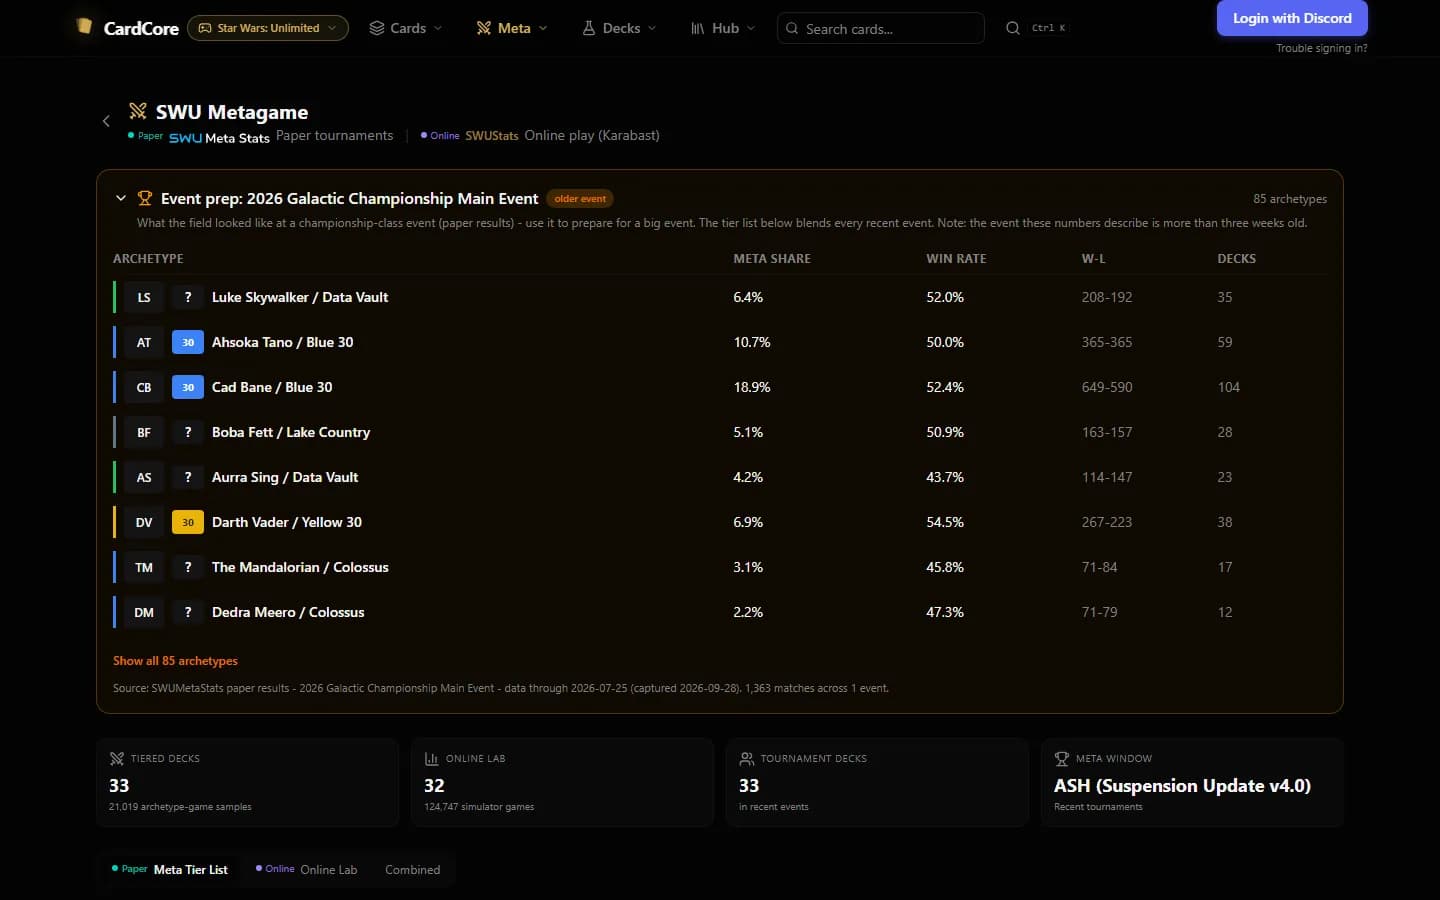Click the Online Lab bar chart icon
The height and width of the screenshot is (900, 1440).
[432, 758]
